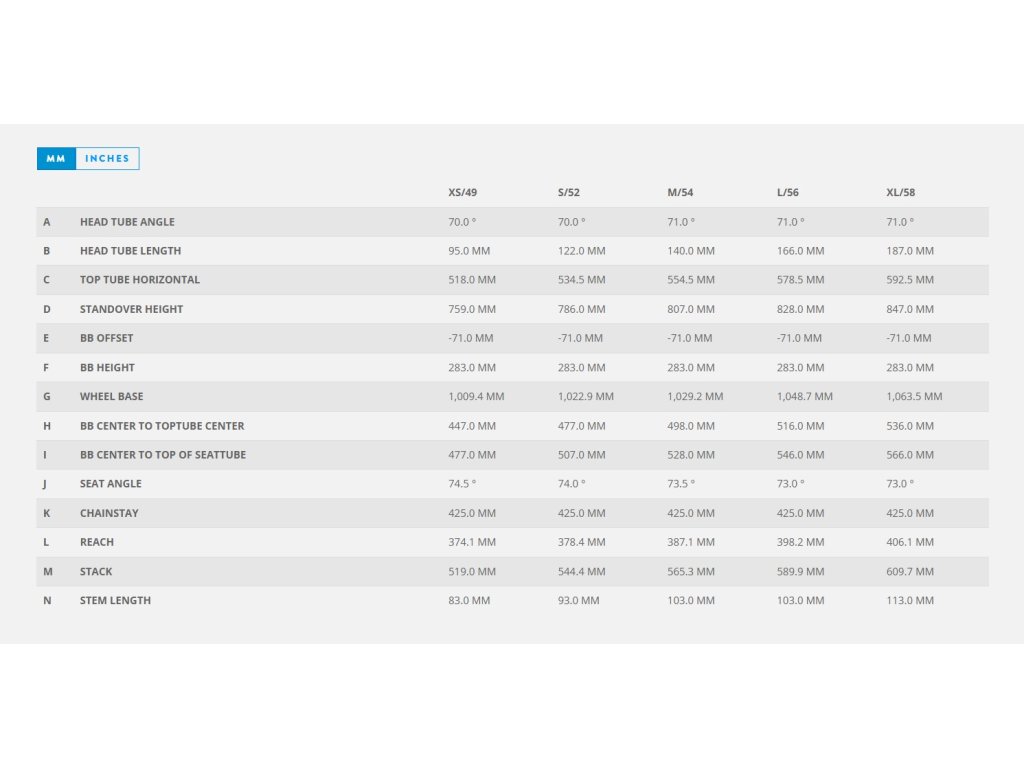This screenshot has height=768, width=1024.
Task: Select the 406.1 MM reach value
Action: click(910, 542)
